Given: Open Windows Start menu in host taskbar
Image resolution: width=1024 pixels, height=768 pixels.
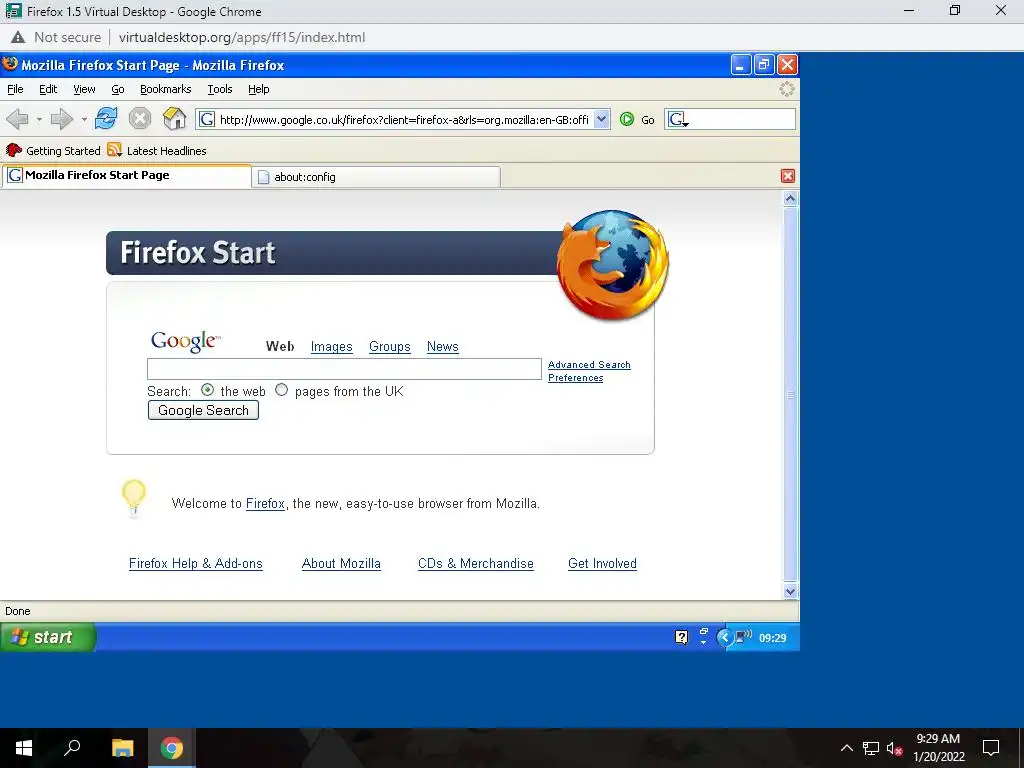Looking at the screenshot, I should click(24, 748).
